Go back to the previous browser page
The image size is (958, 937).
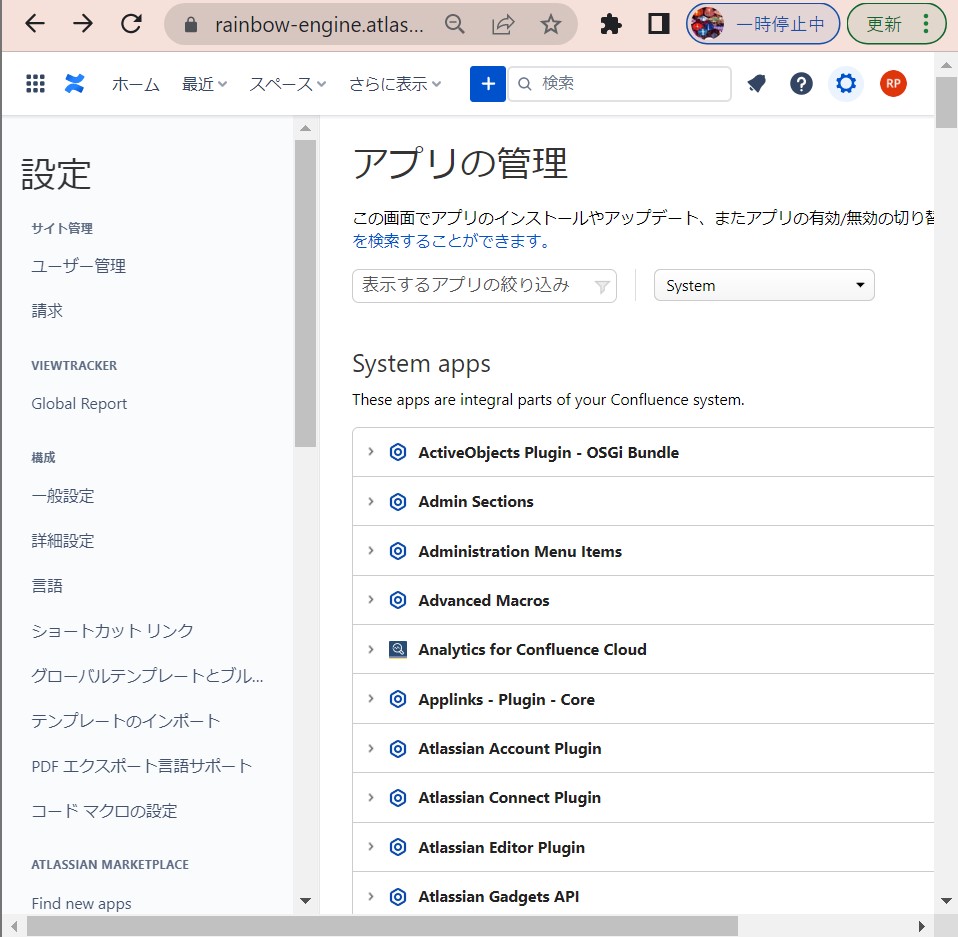coord(35,24)
